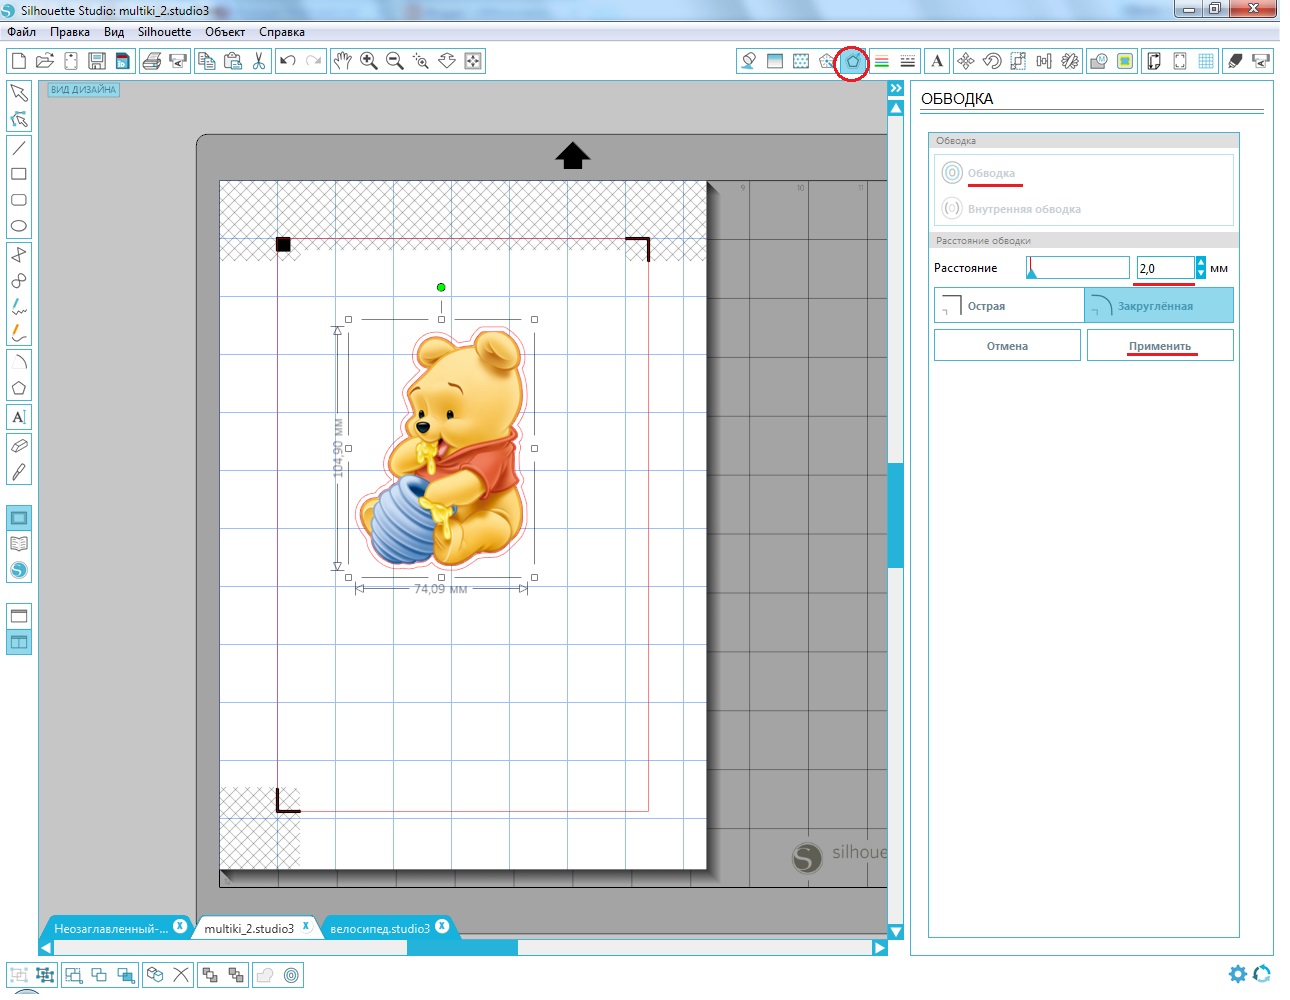
Task: Open the Правка menu
Action: [x=70, y=32]
